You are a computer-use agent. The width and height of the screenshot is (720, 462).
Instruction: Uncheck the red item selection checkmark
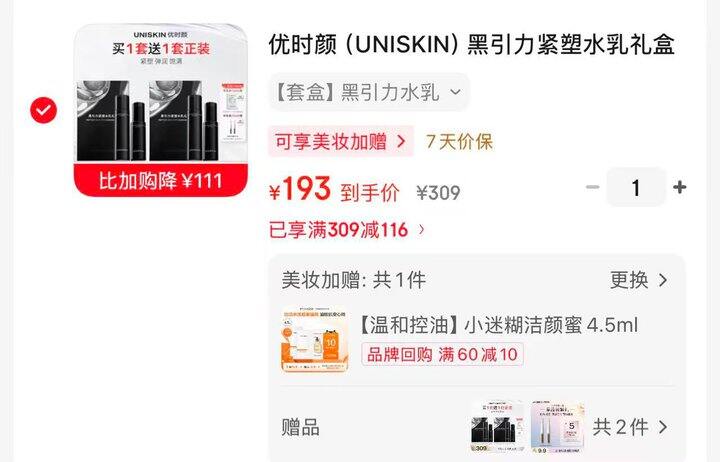pyautogui.click(x=44, y=110)
